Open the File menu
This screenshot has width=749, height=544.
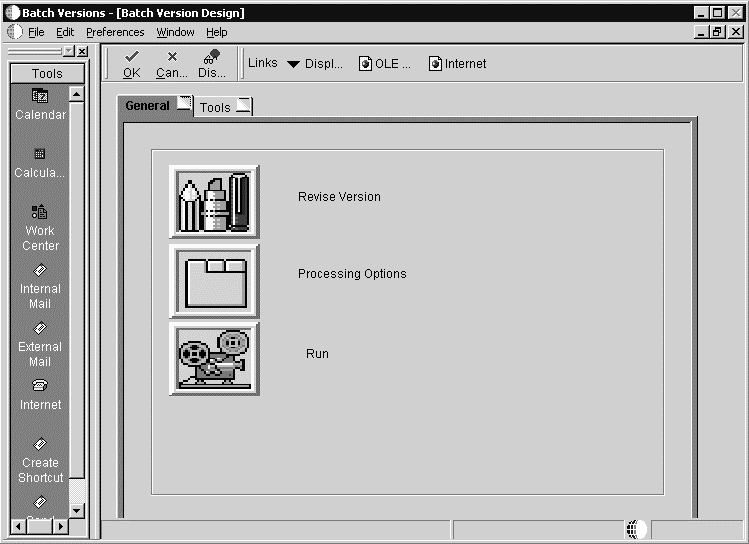[36, 32]
